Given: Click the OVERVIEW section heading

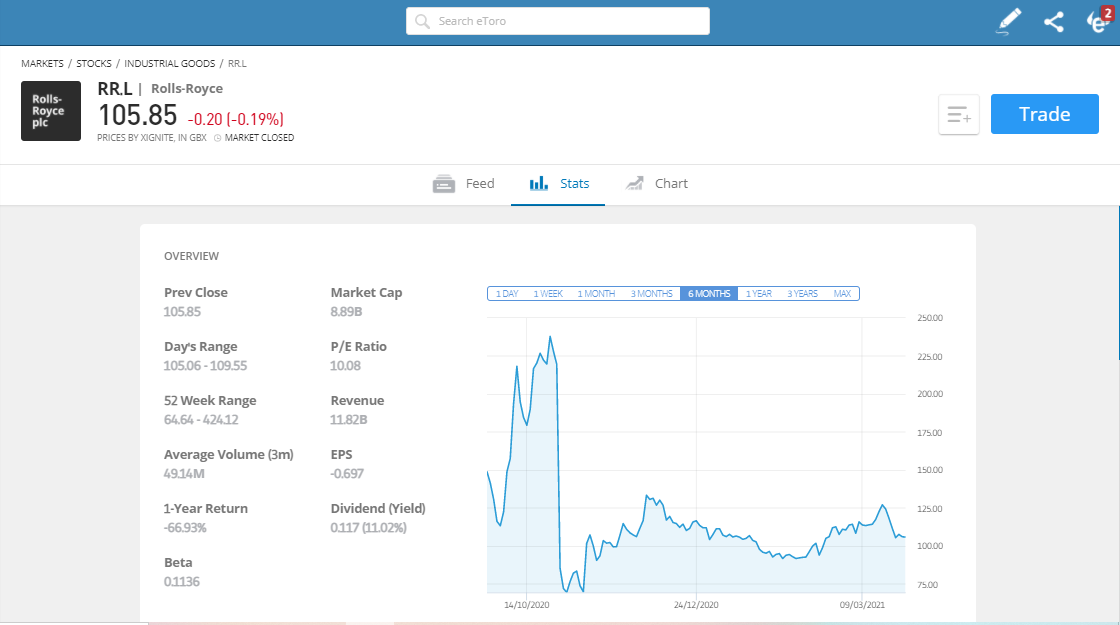Looking at the screenshot, I should (x=191, y=256).
